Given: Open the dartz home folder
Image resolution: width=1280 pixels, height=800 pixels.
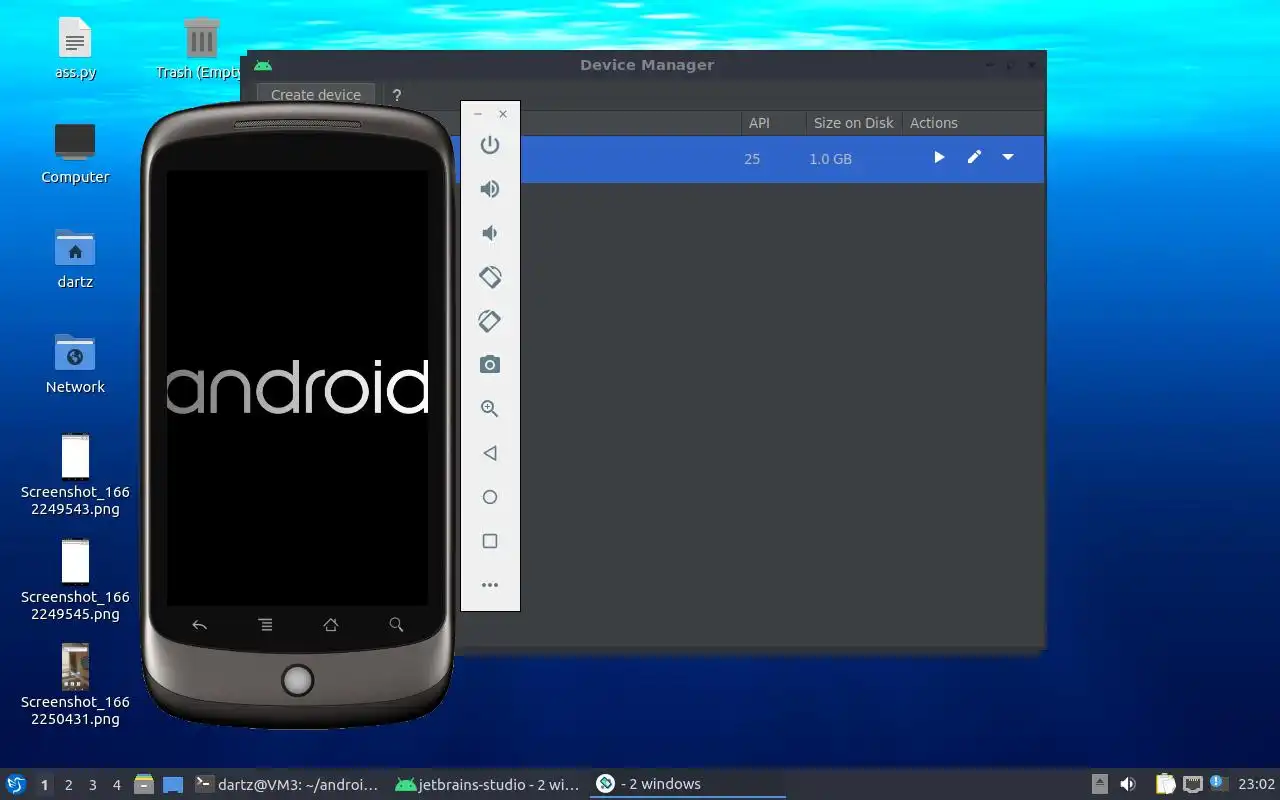Looking at the screenshot, I should click(x=75, y=258).
